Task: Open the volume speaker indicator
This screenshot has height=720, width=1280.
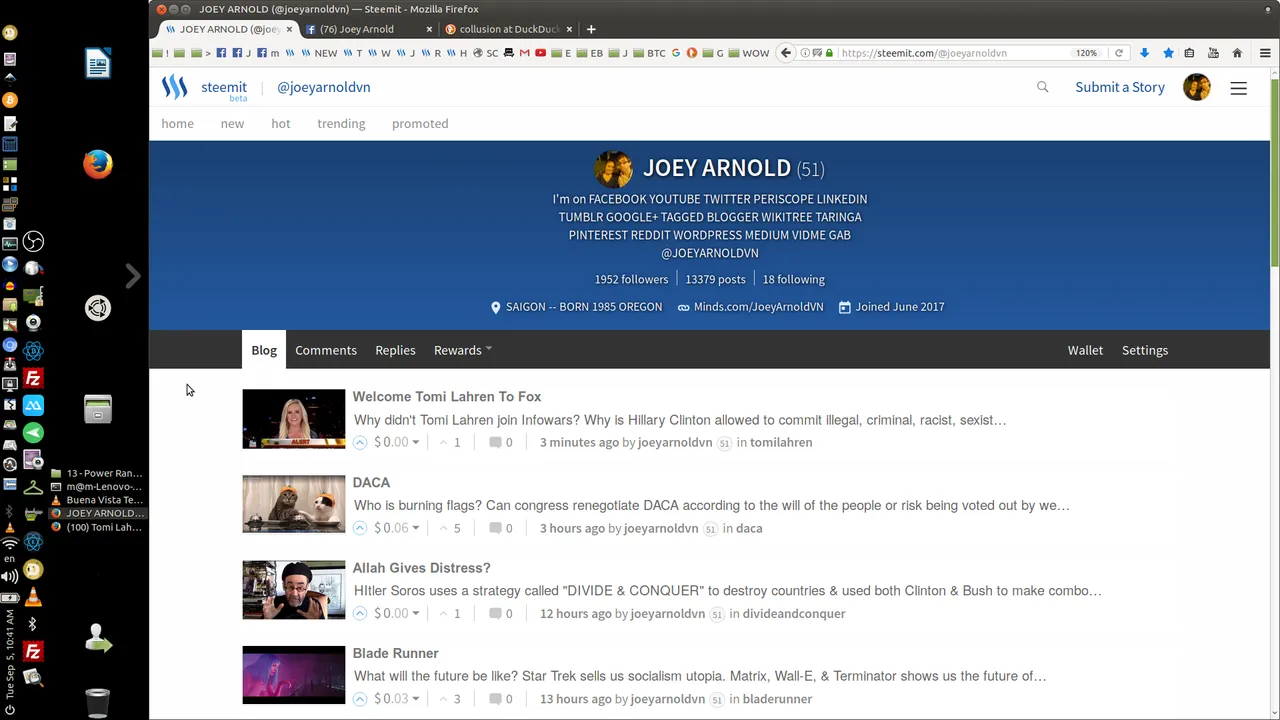Action: click(10, 576)
